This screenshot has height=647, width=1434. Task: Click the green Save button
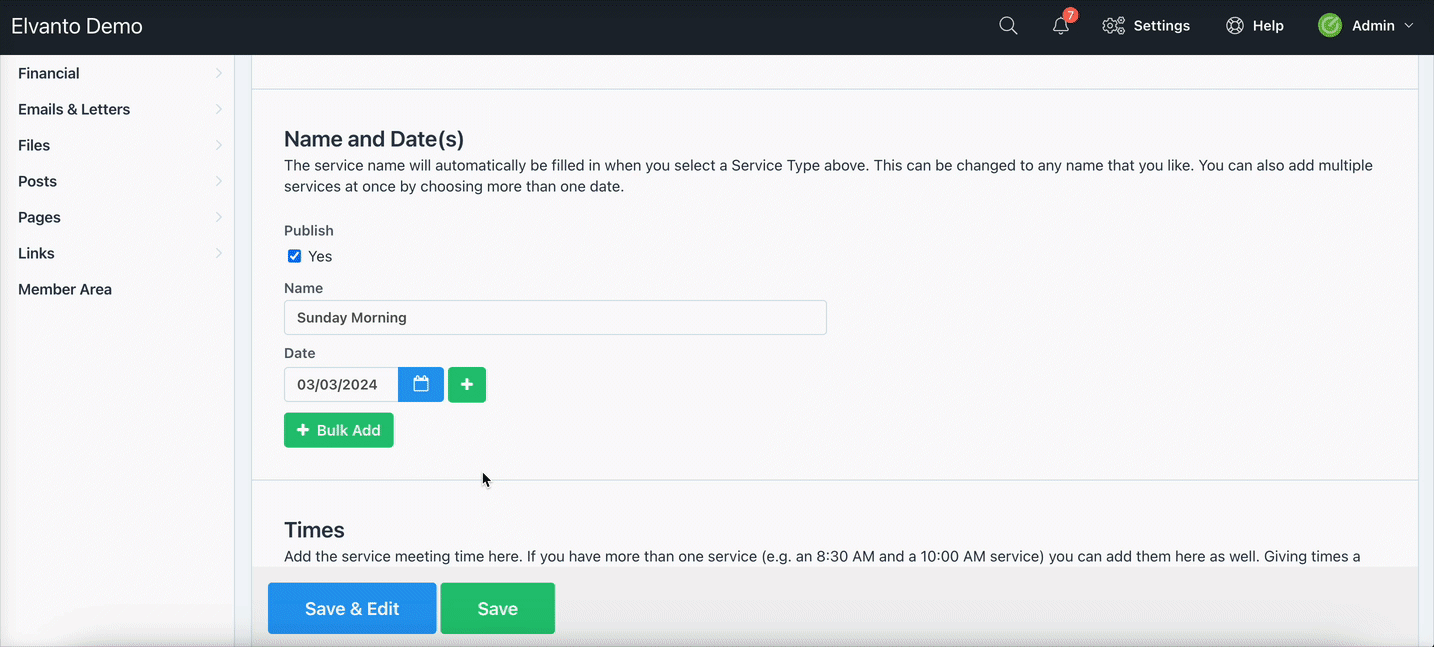coord(497,608)
